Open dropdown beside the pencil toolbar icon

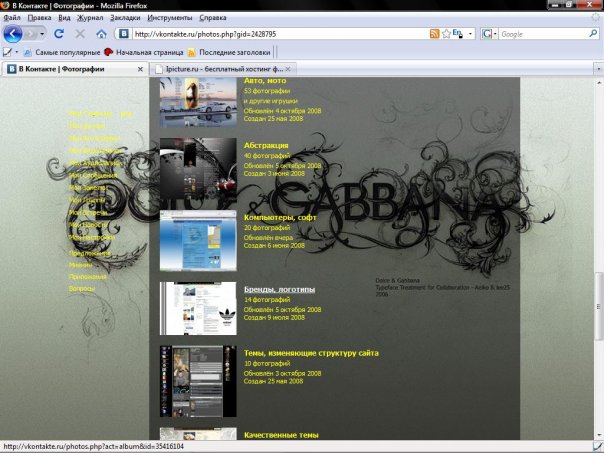(17, 52)
